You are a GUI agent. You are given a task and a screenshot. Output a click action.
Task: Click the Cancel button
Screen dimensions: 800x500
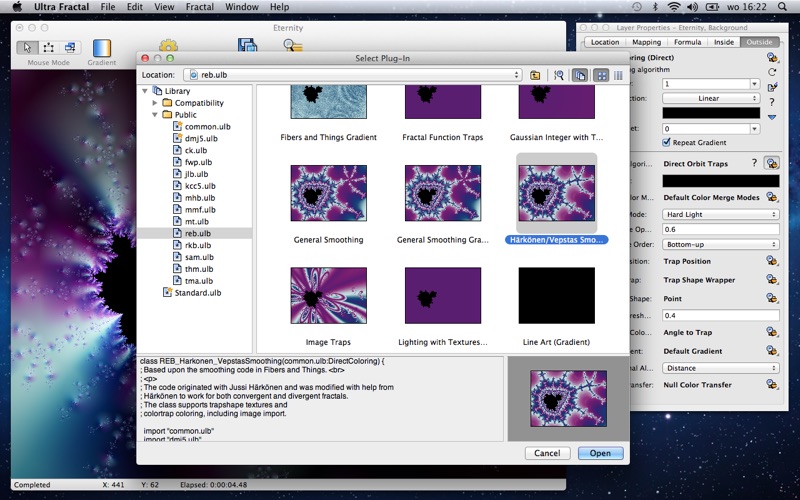coord(547,453)
